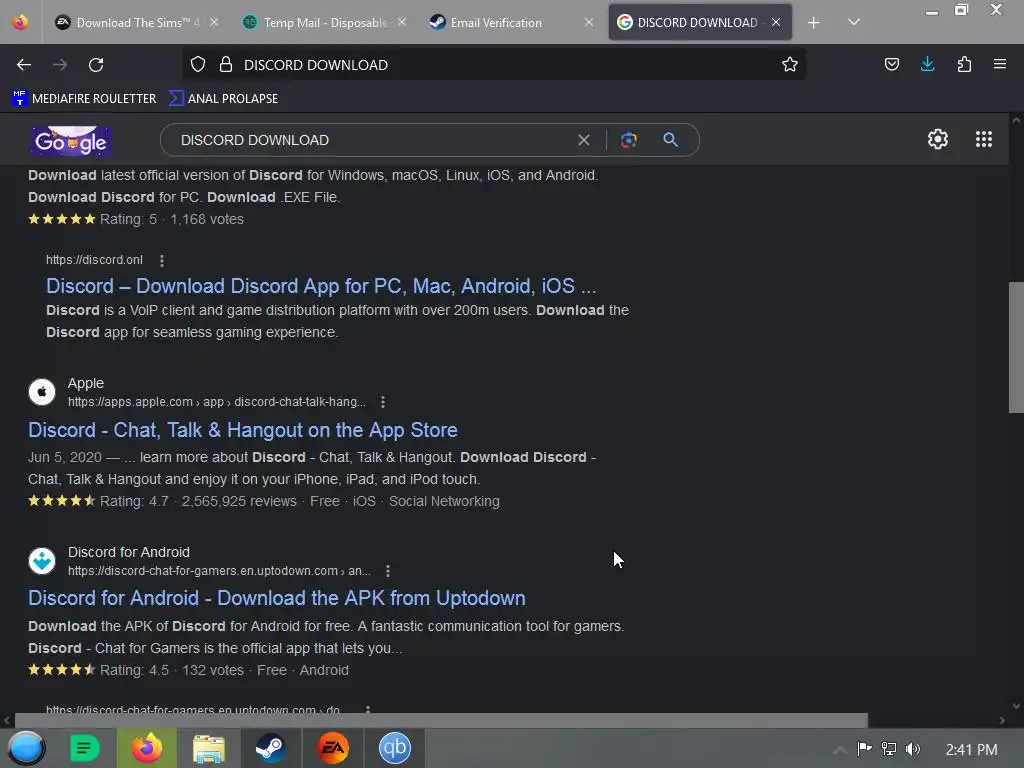Image resolution: width=1024 pixels, height=768 pixels.
Task: Open File Explorer from the taskbar
Action: pos(209,748)
